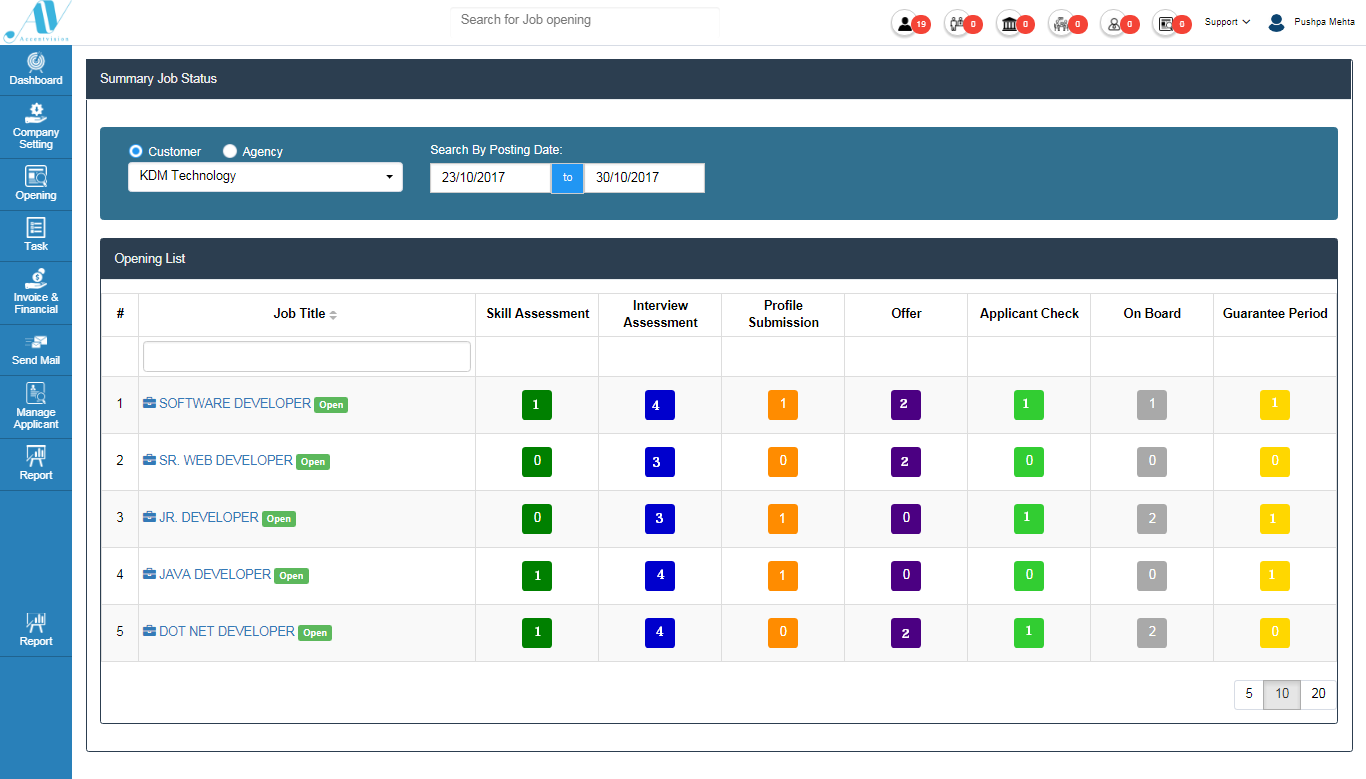Open the SR. WEB DEVELOPER job link

(x=226, y=460)
